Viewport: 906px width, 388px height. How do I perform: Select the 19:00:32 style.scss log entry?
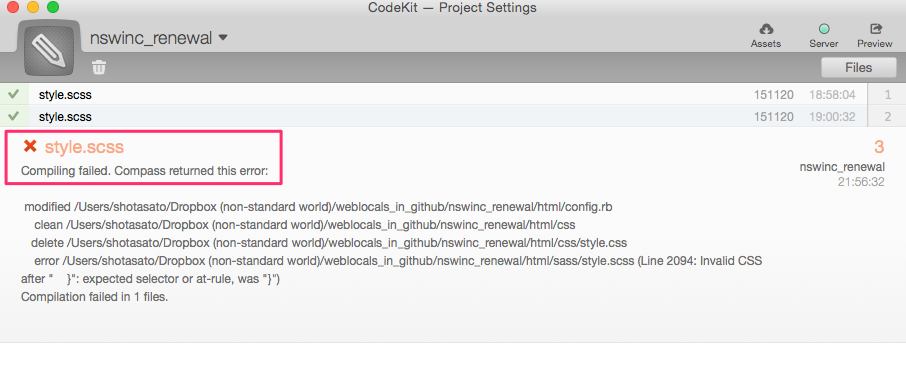(x=453, y=116)
